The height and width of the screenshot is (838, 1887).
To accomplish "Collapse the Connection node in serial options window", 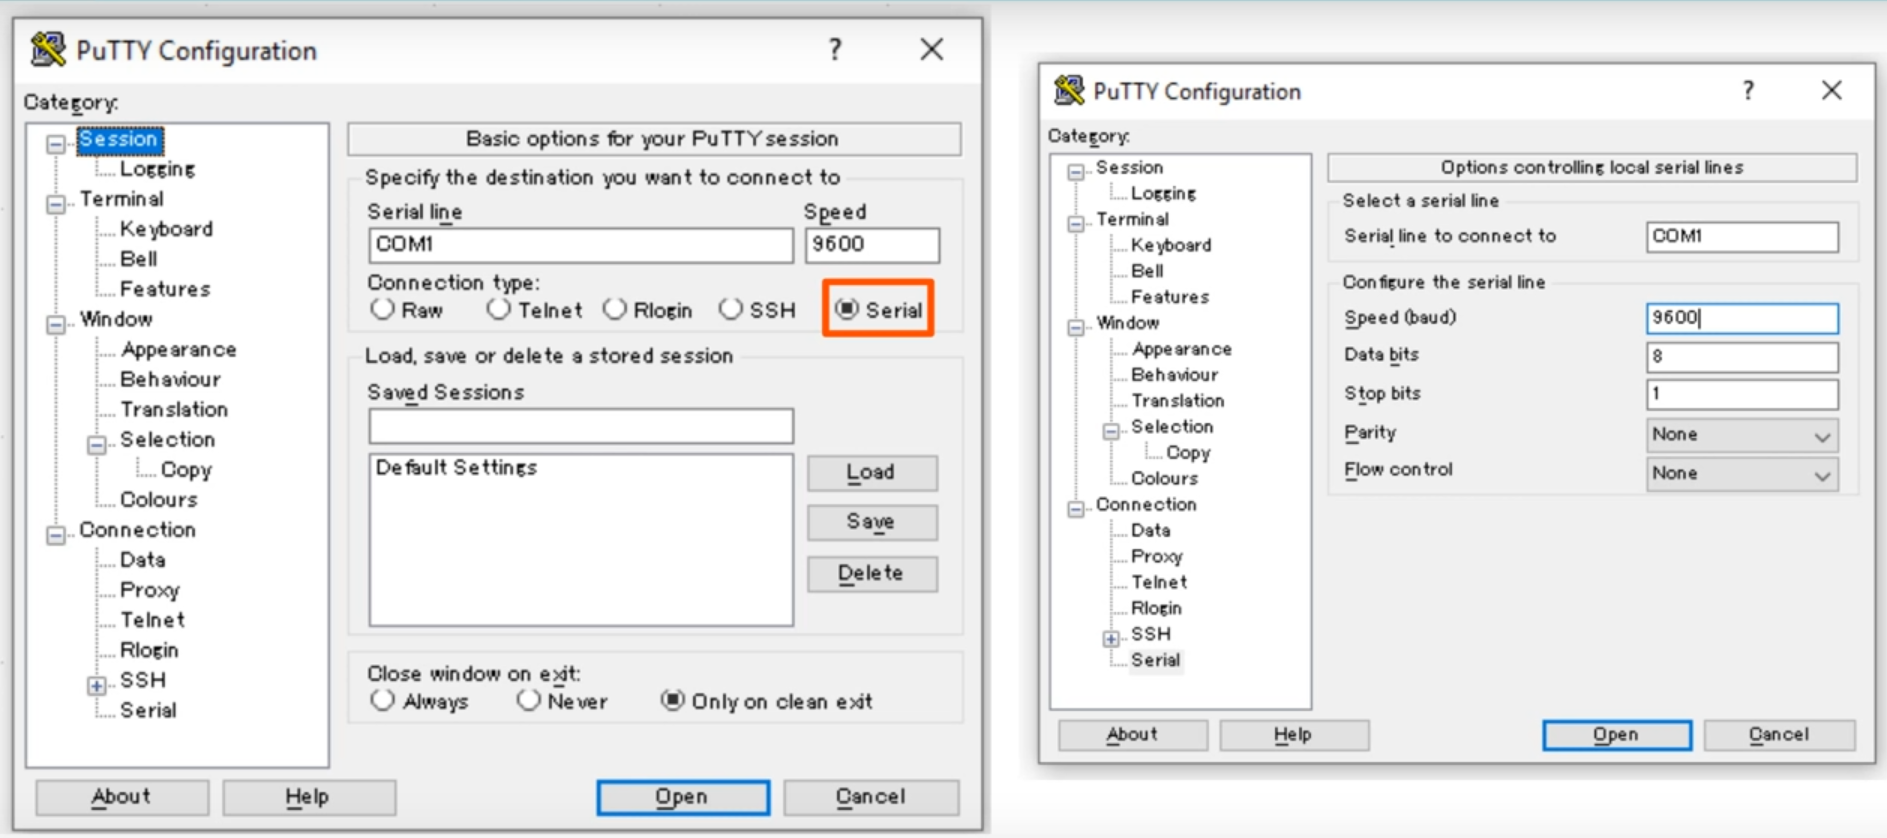I will 1075,509.
